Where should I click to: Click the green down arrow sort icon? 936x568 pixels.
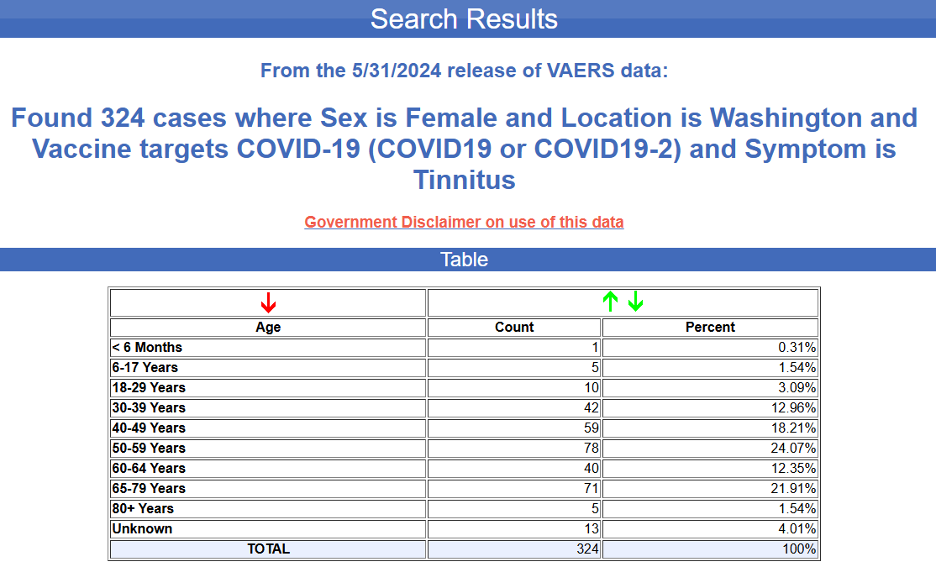[636, 301]
